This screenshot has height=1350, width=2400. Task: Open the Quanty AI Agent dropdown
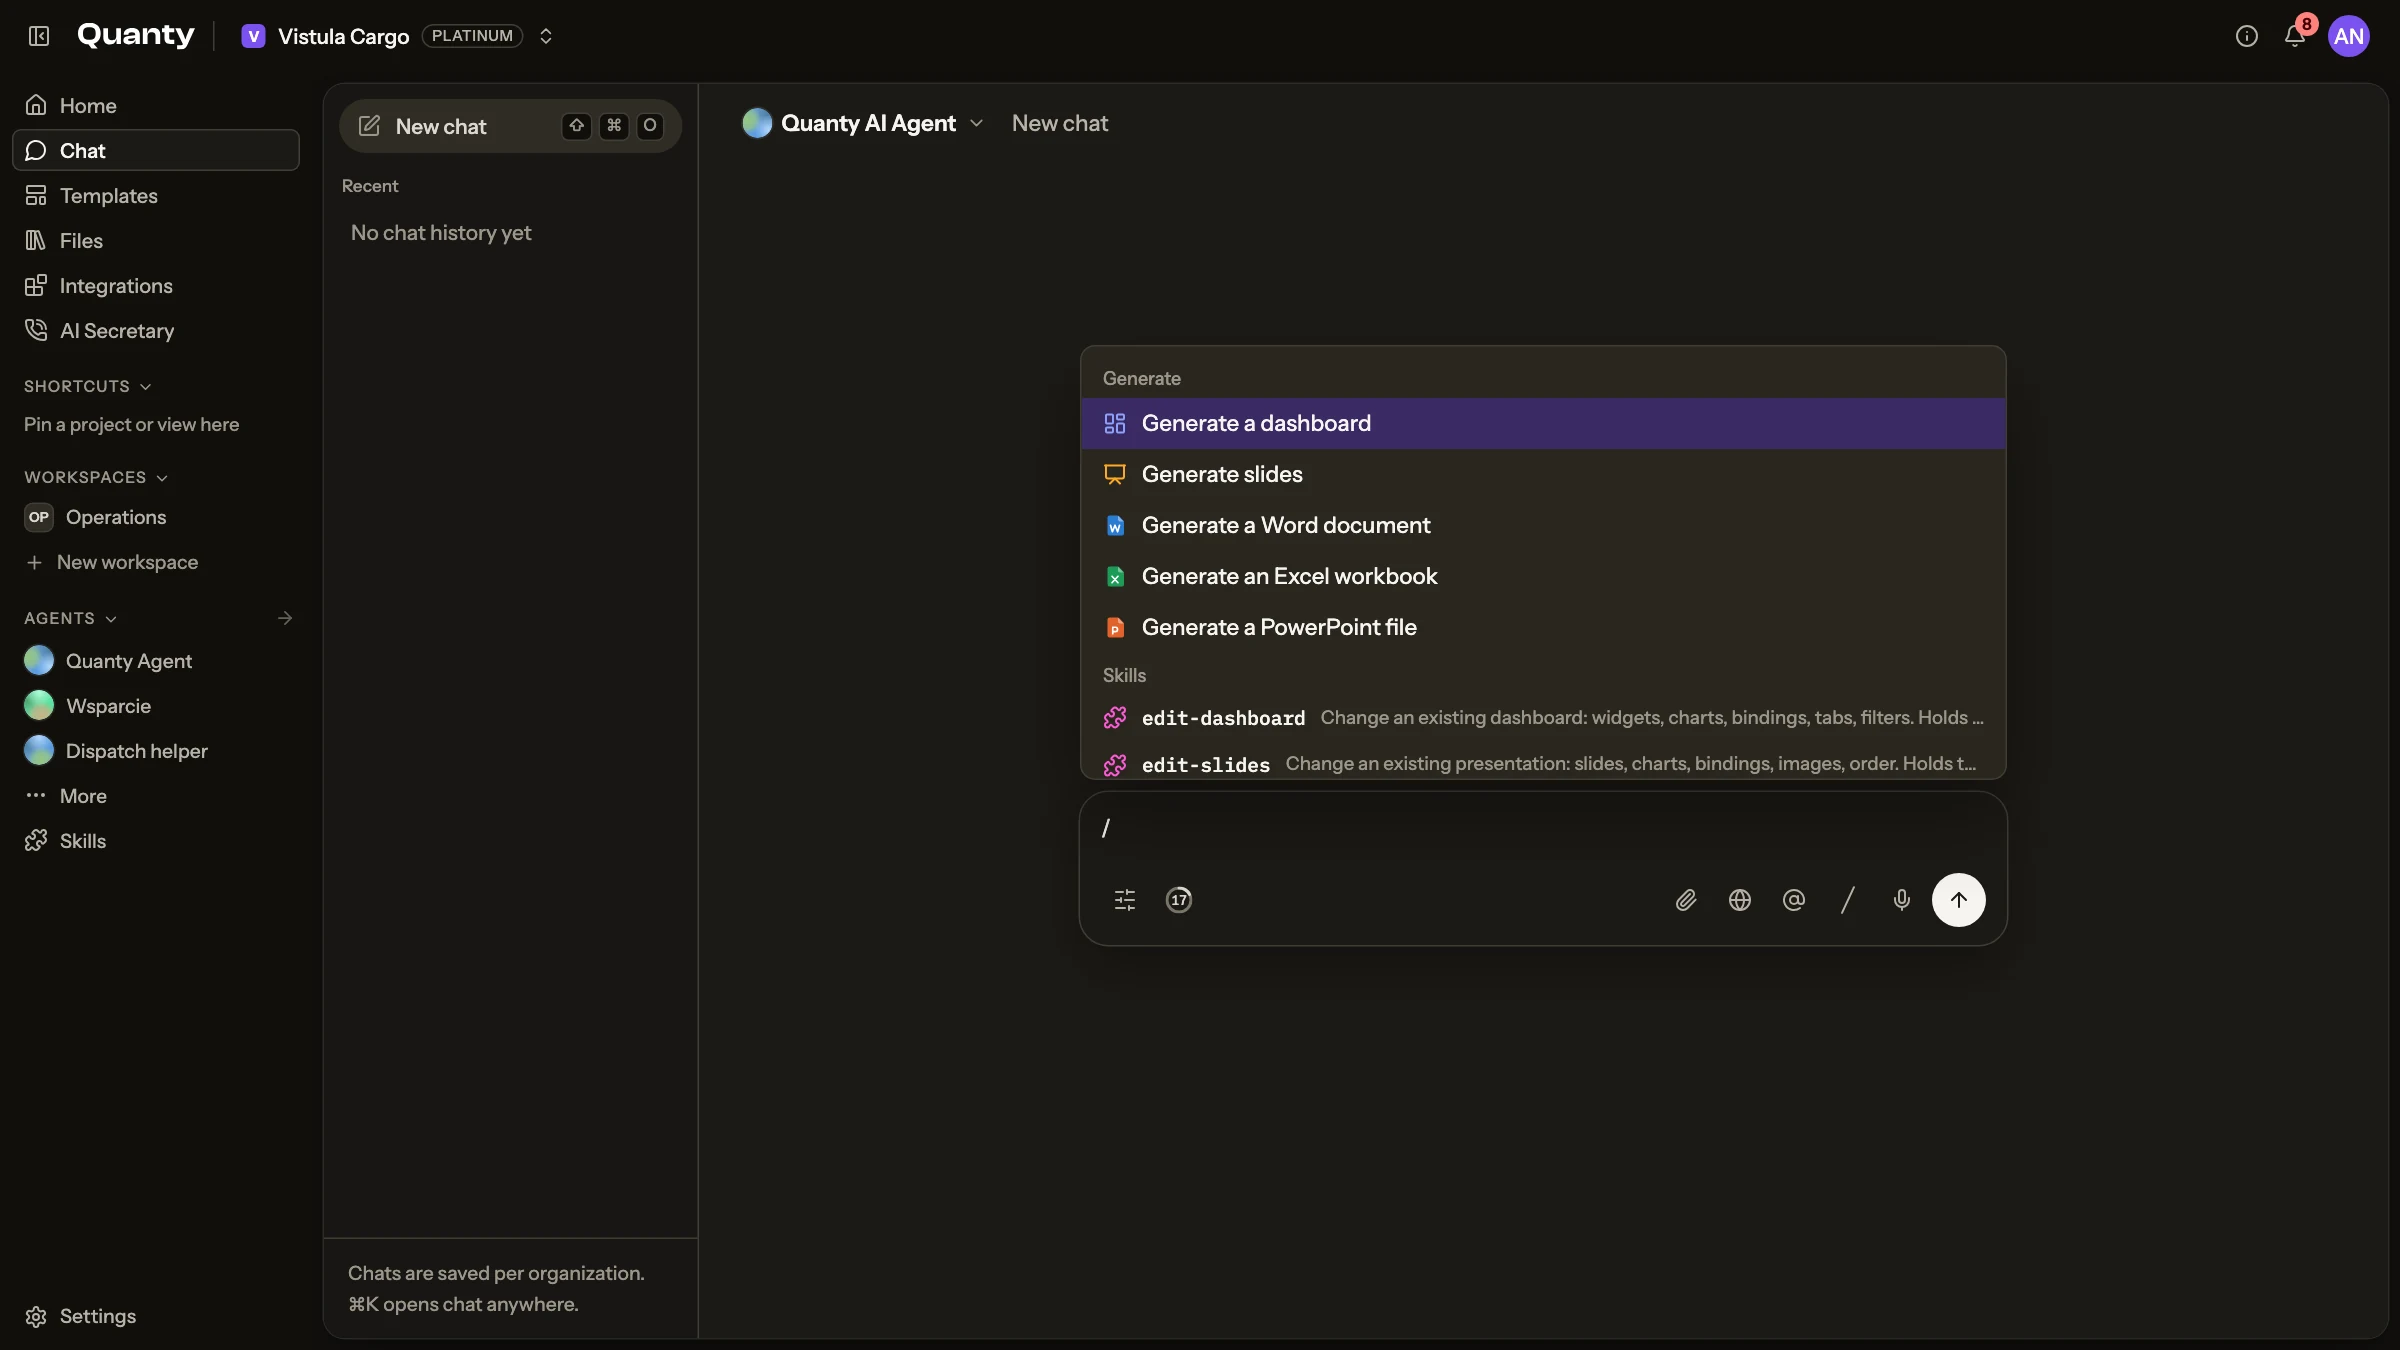coord(863,123)
